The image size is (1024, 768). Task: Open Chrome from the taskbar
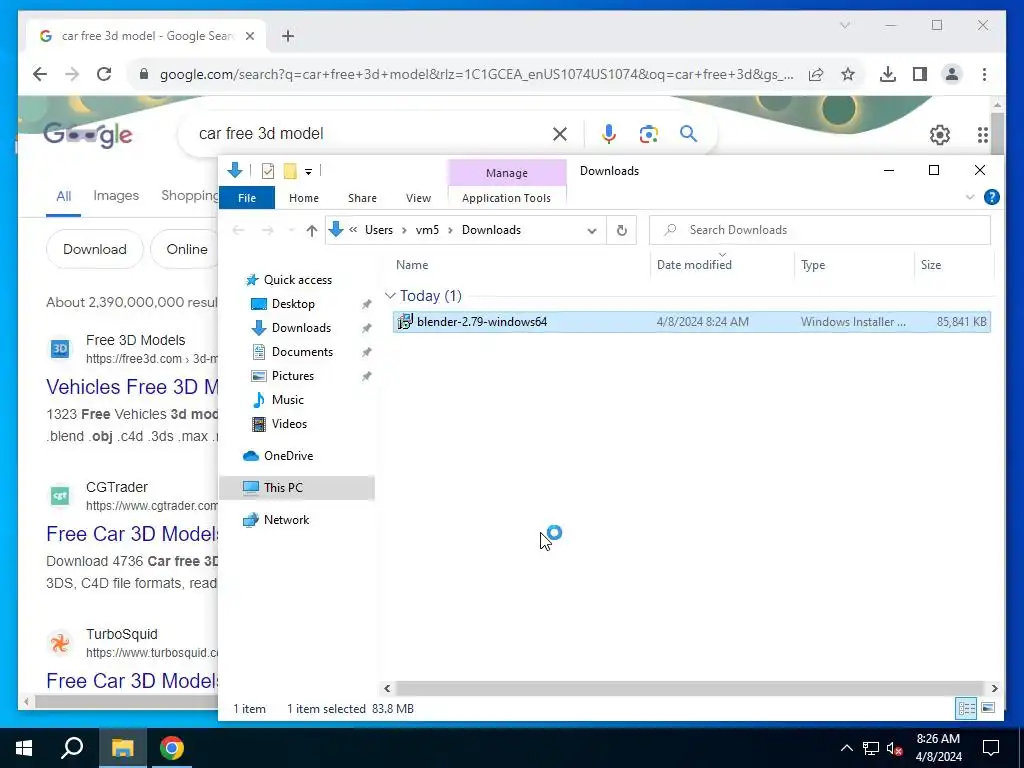point(171,748)
